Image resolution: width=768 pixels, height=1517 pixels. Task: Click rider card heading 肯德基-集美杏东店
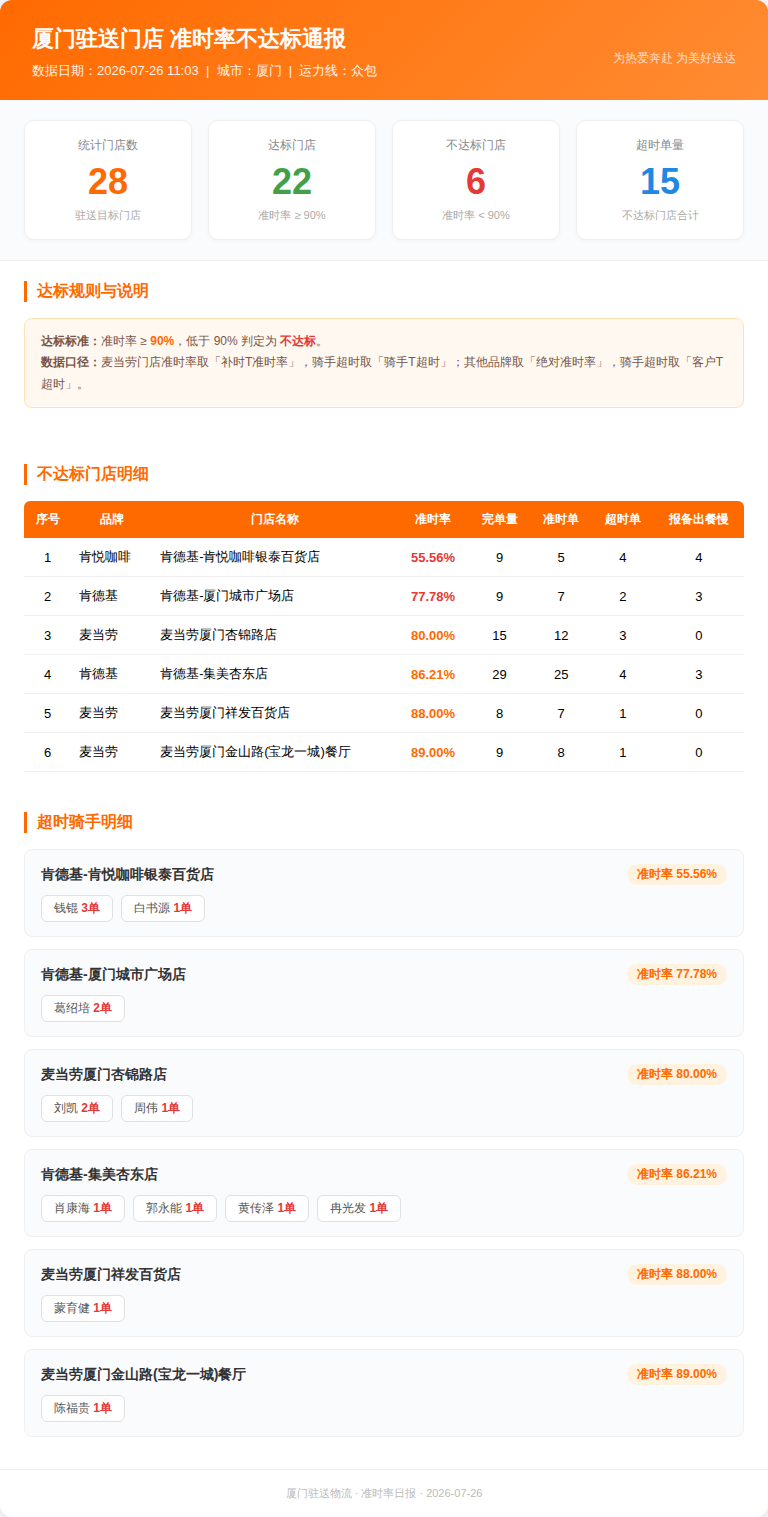(x=99, y=1174)
